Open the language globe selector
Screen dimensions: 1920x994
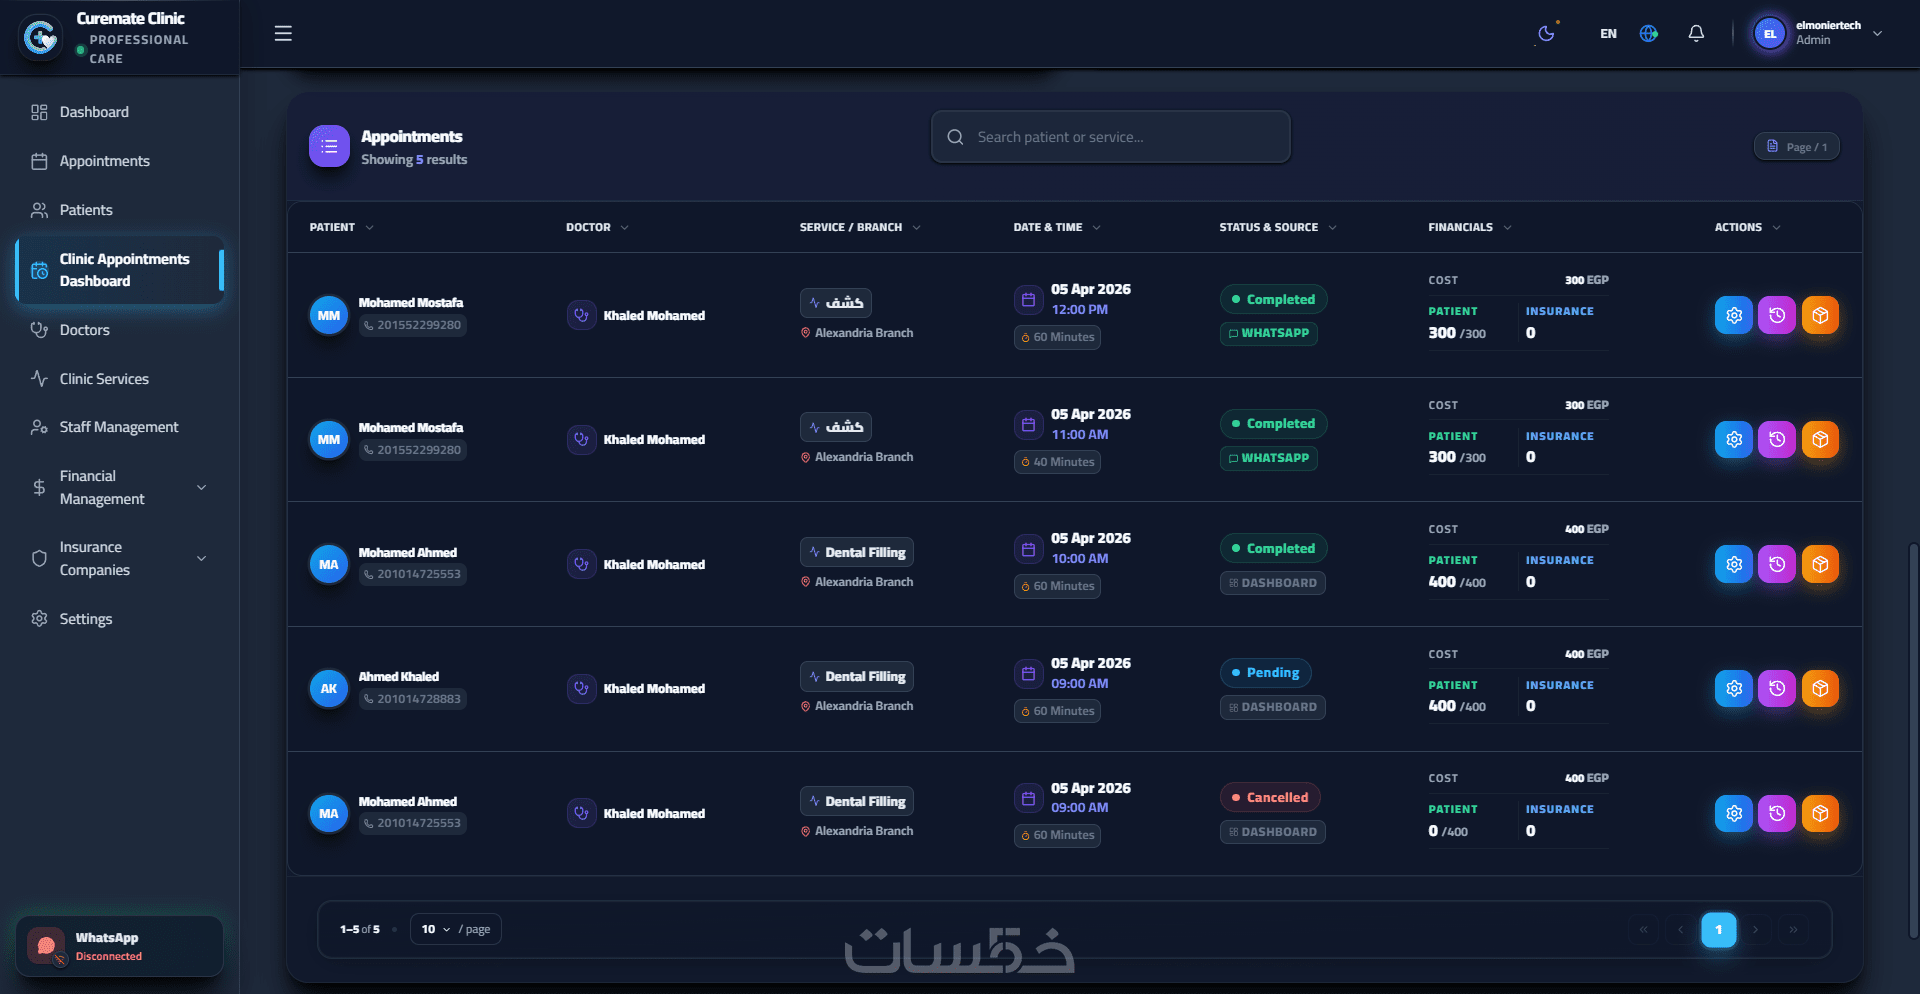coord(1649,34)
